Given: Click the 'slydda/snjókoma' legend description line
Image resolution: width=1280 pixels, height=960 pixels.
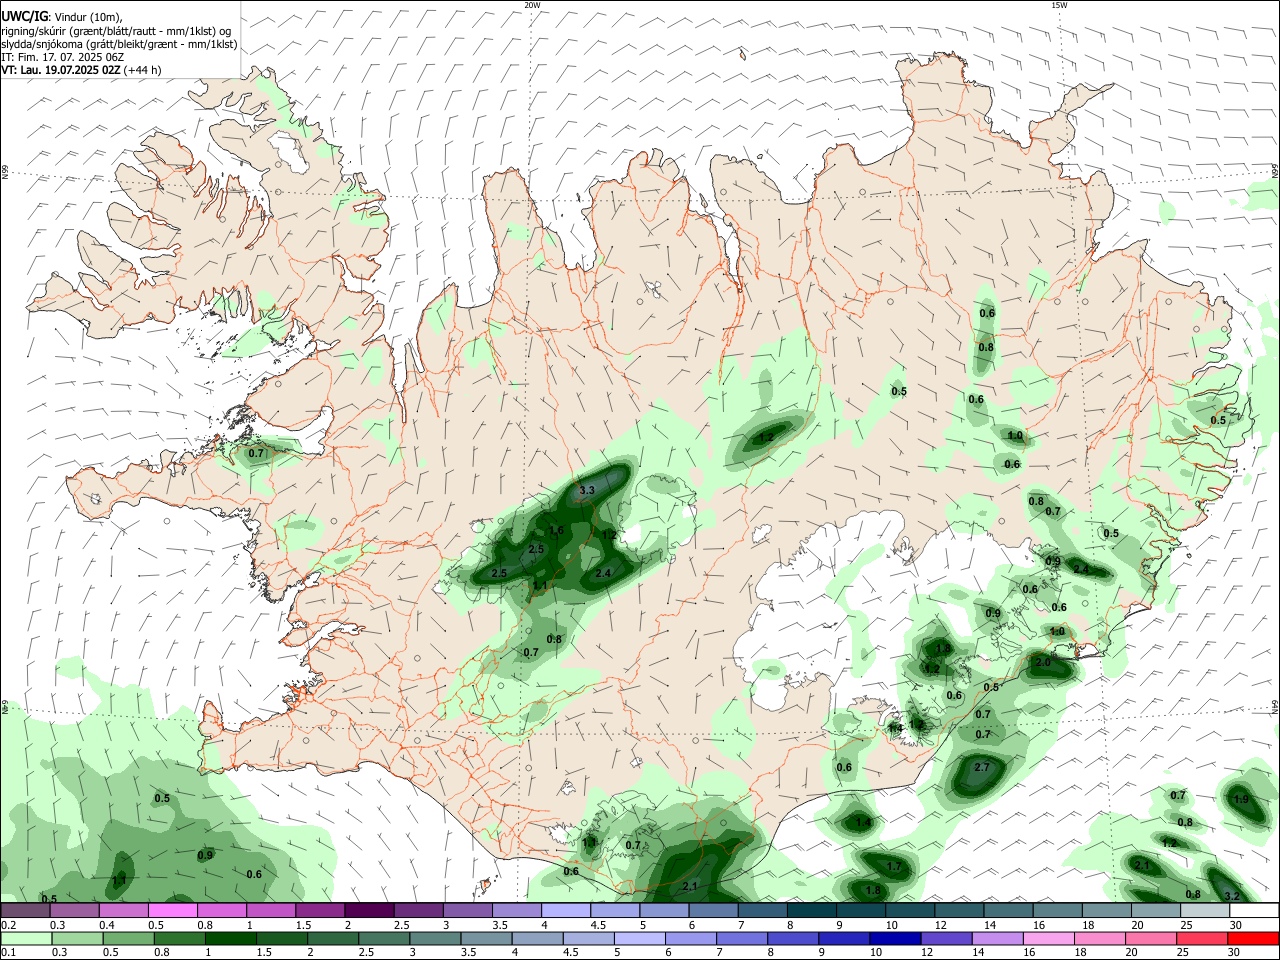Looking at the screenshot, I should (x=119, y=44).
